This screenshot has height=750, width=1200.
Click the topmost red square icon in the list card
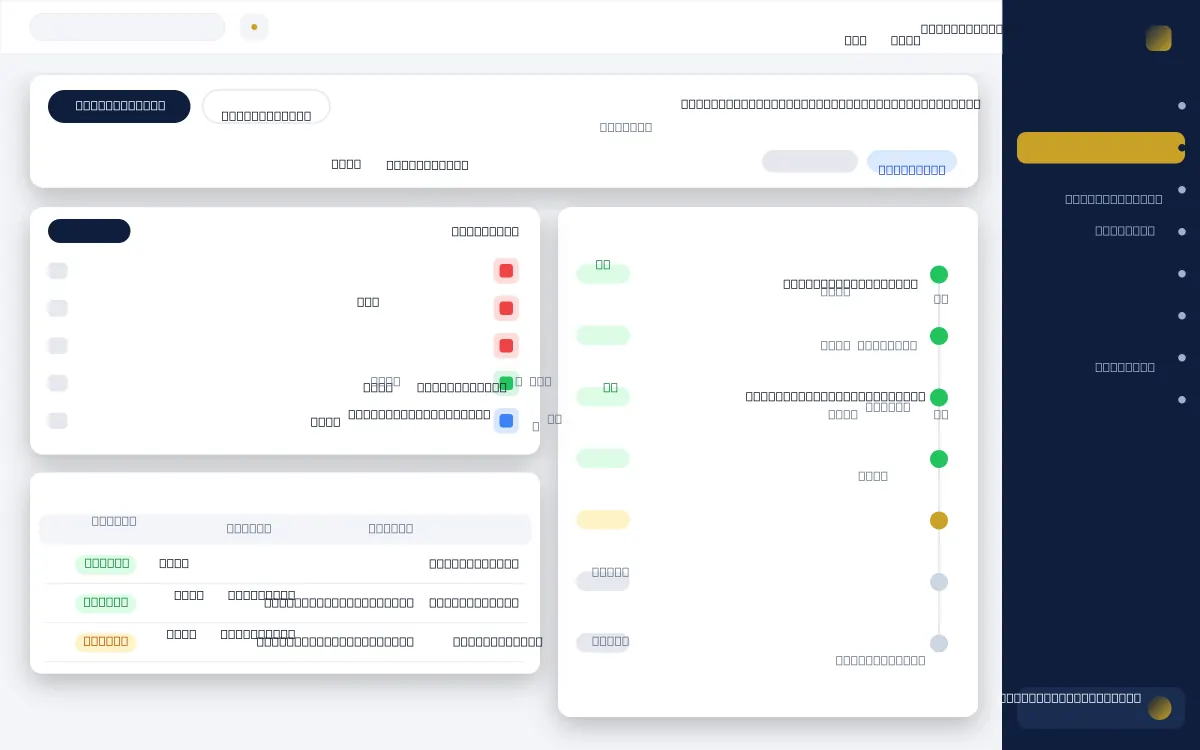click(x=506, y=271)
